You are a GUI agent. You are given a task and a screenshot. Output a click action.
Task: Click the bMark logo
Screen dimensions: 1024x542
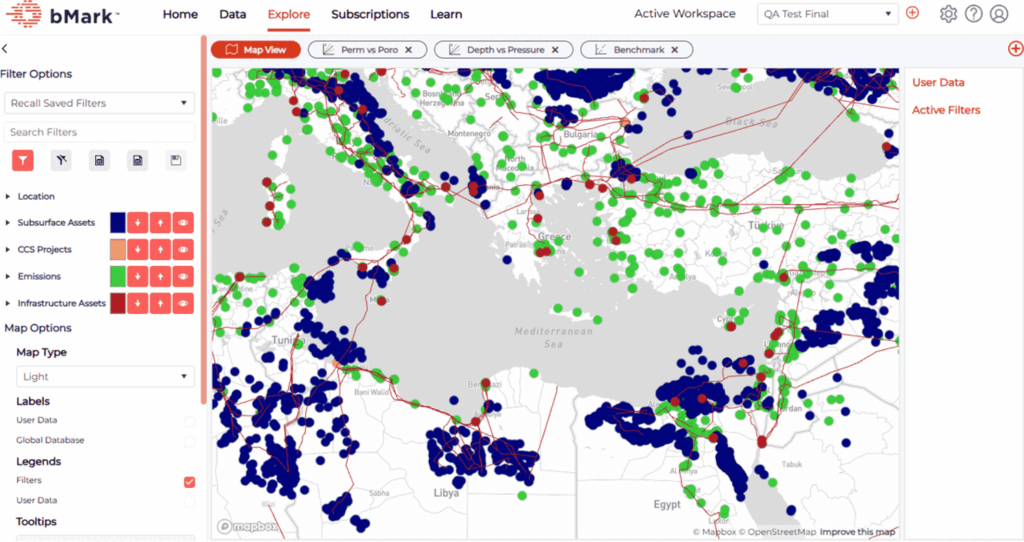(63, 14)
